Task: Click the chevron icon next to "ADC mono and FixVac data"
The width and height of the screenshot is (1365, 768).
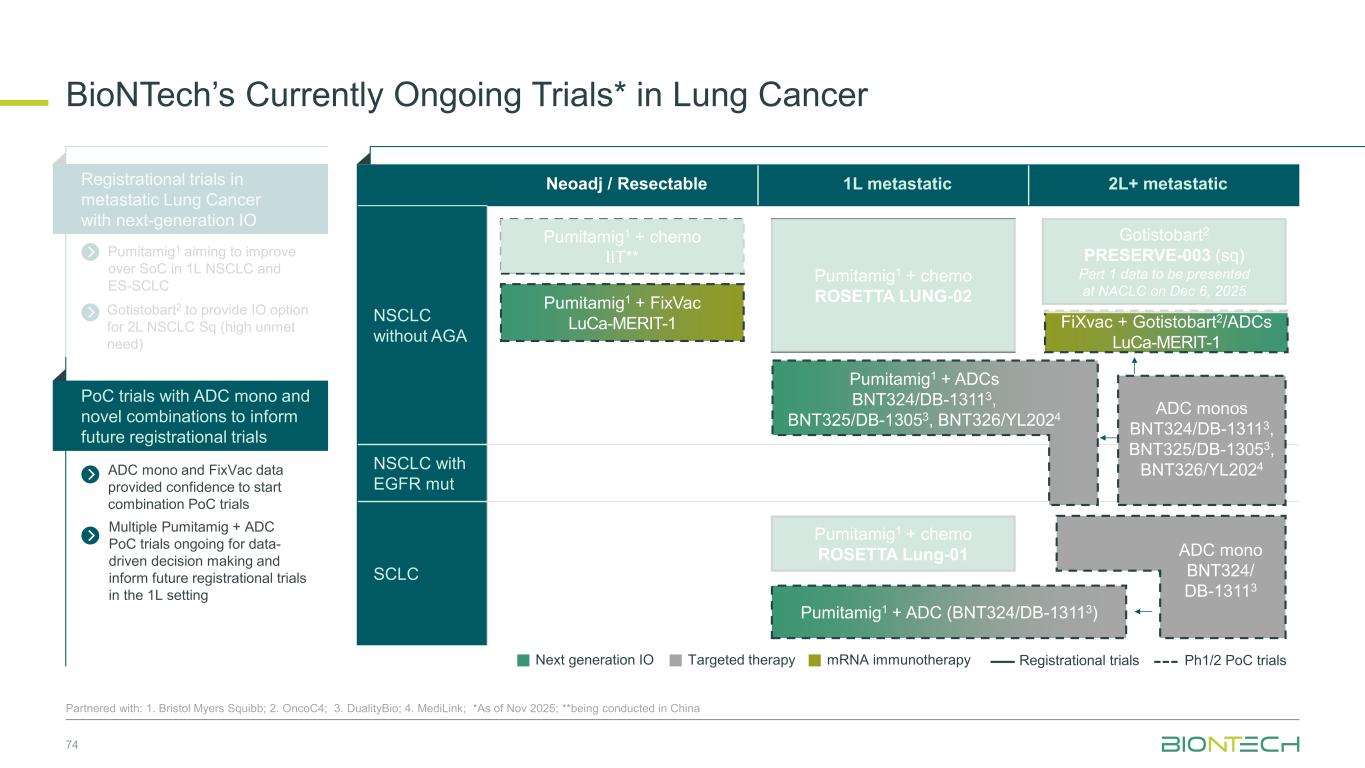Action: [x=90, y=471]
